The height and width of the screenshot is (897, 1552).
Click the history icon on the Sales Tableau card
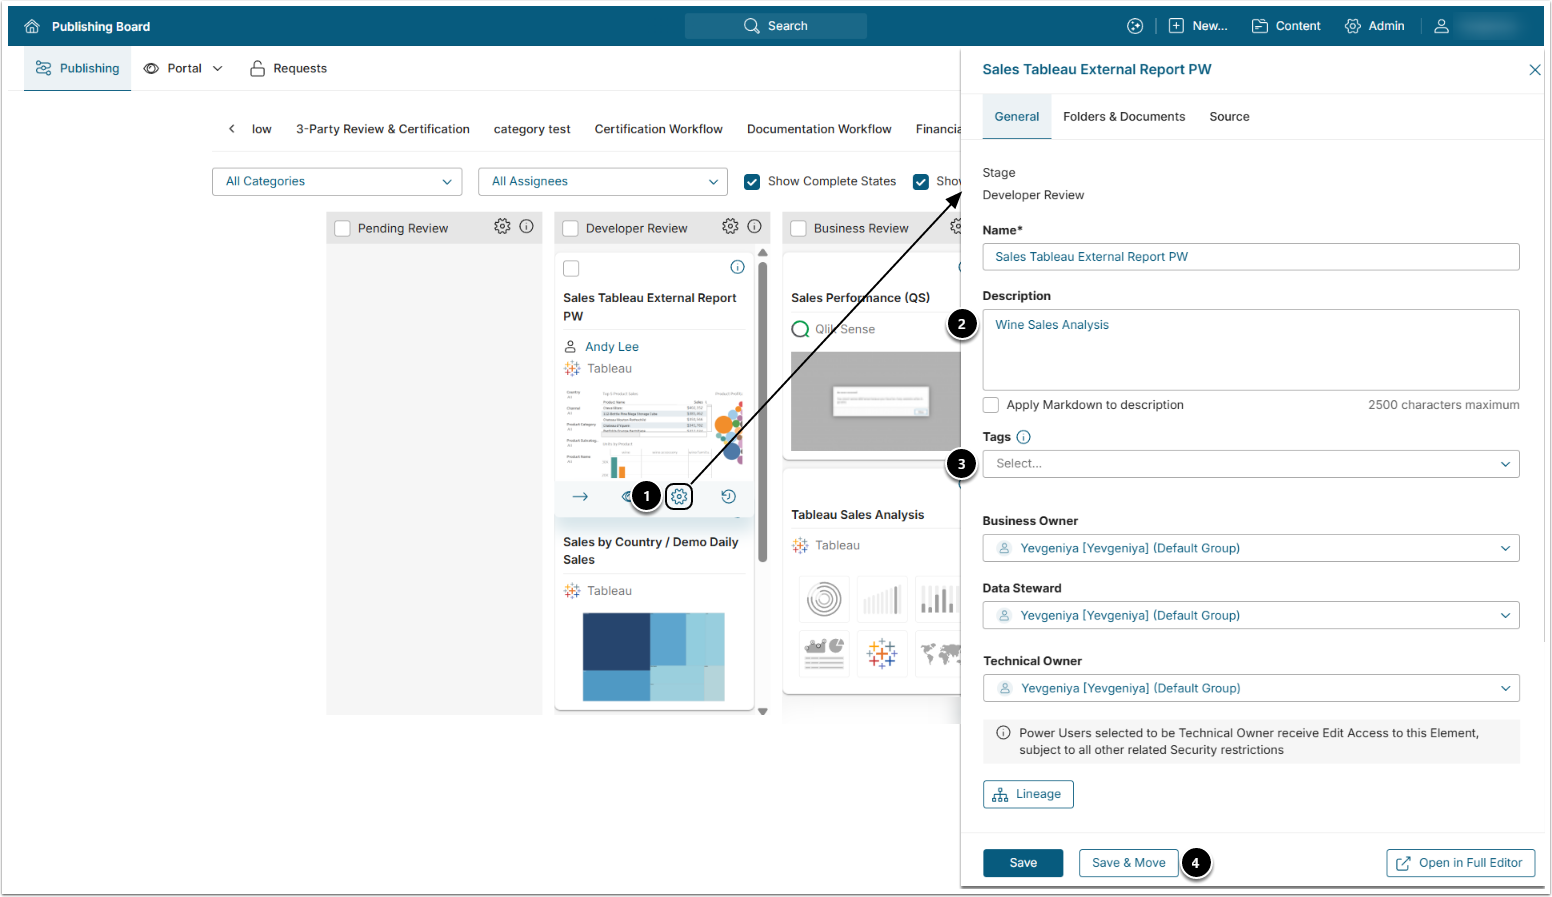(x=729, y=496)
